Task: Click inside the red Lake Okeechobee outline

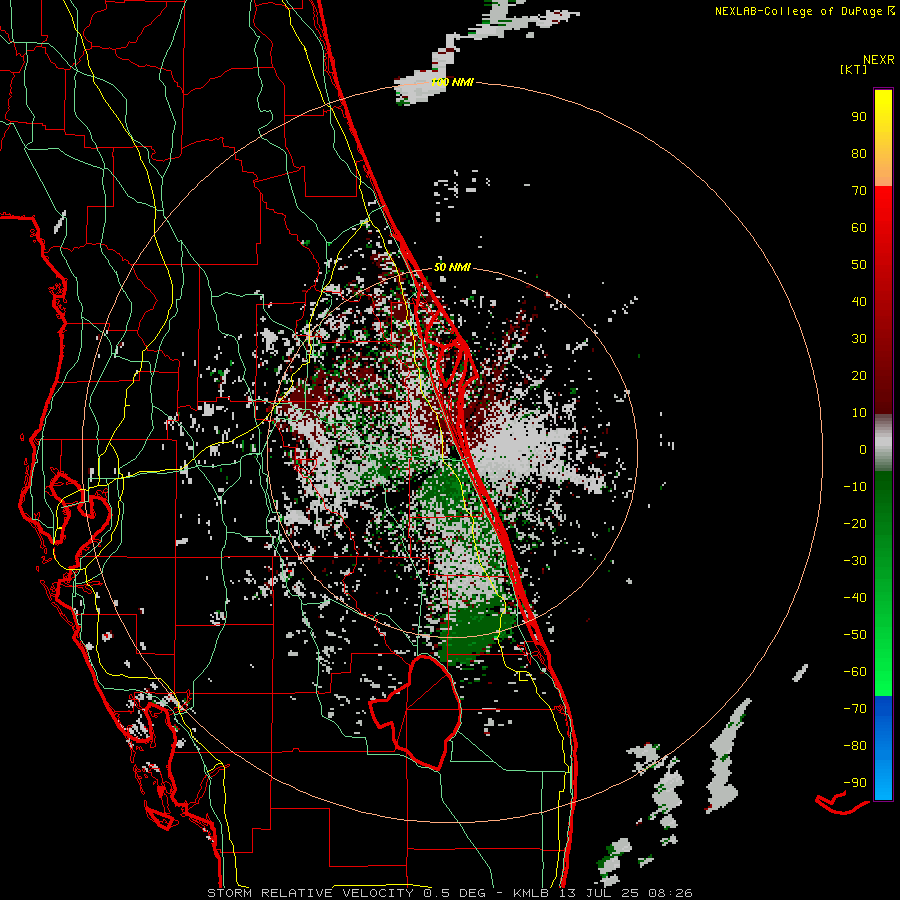Action: pyautogui.click(x=428, y=712)
